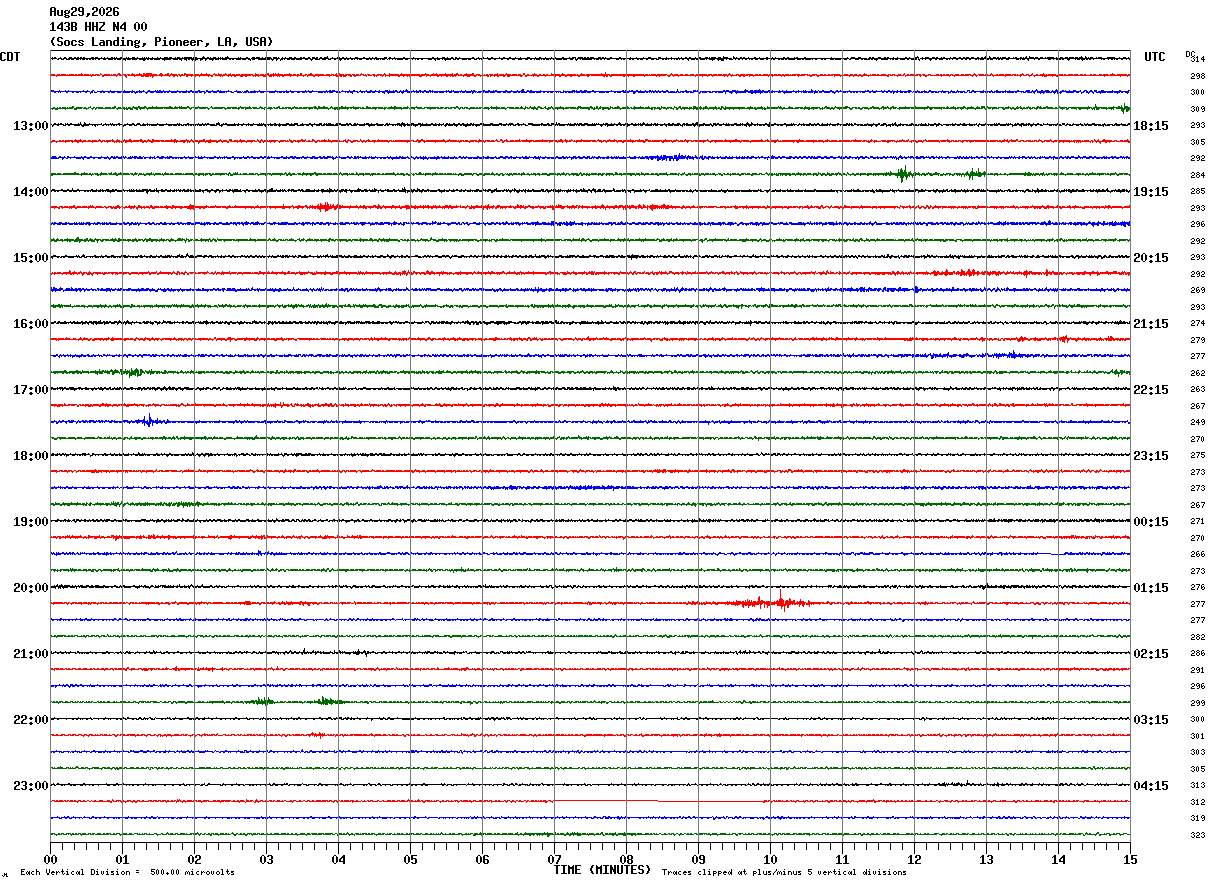This screenshot has height=886, width=1210.
Task: Click the UTC timezone label
Action: coord(1155,57)
